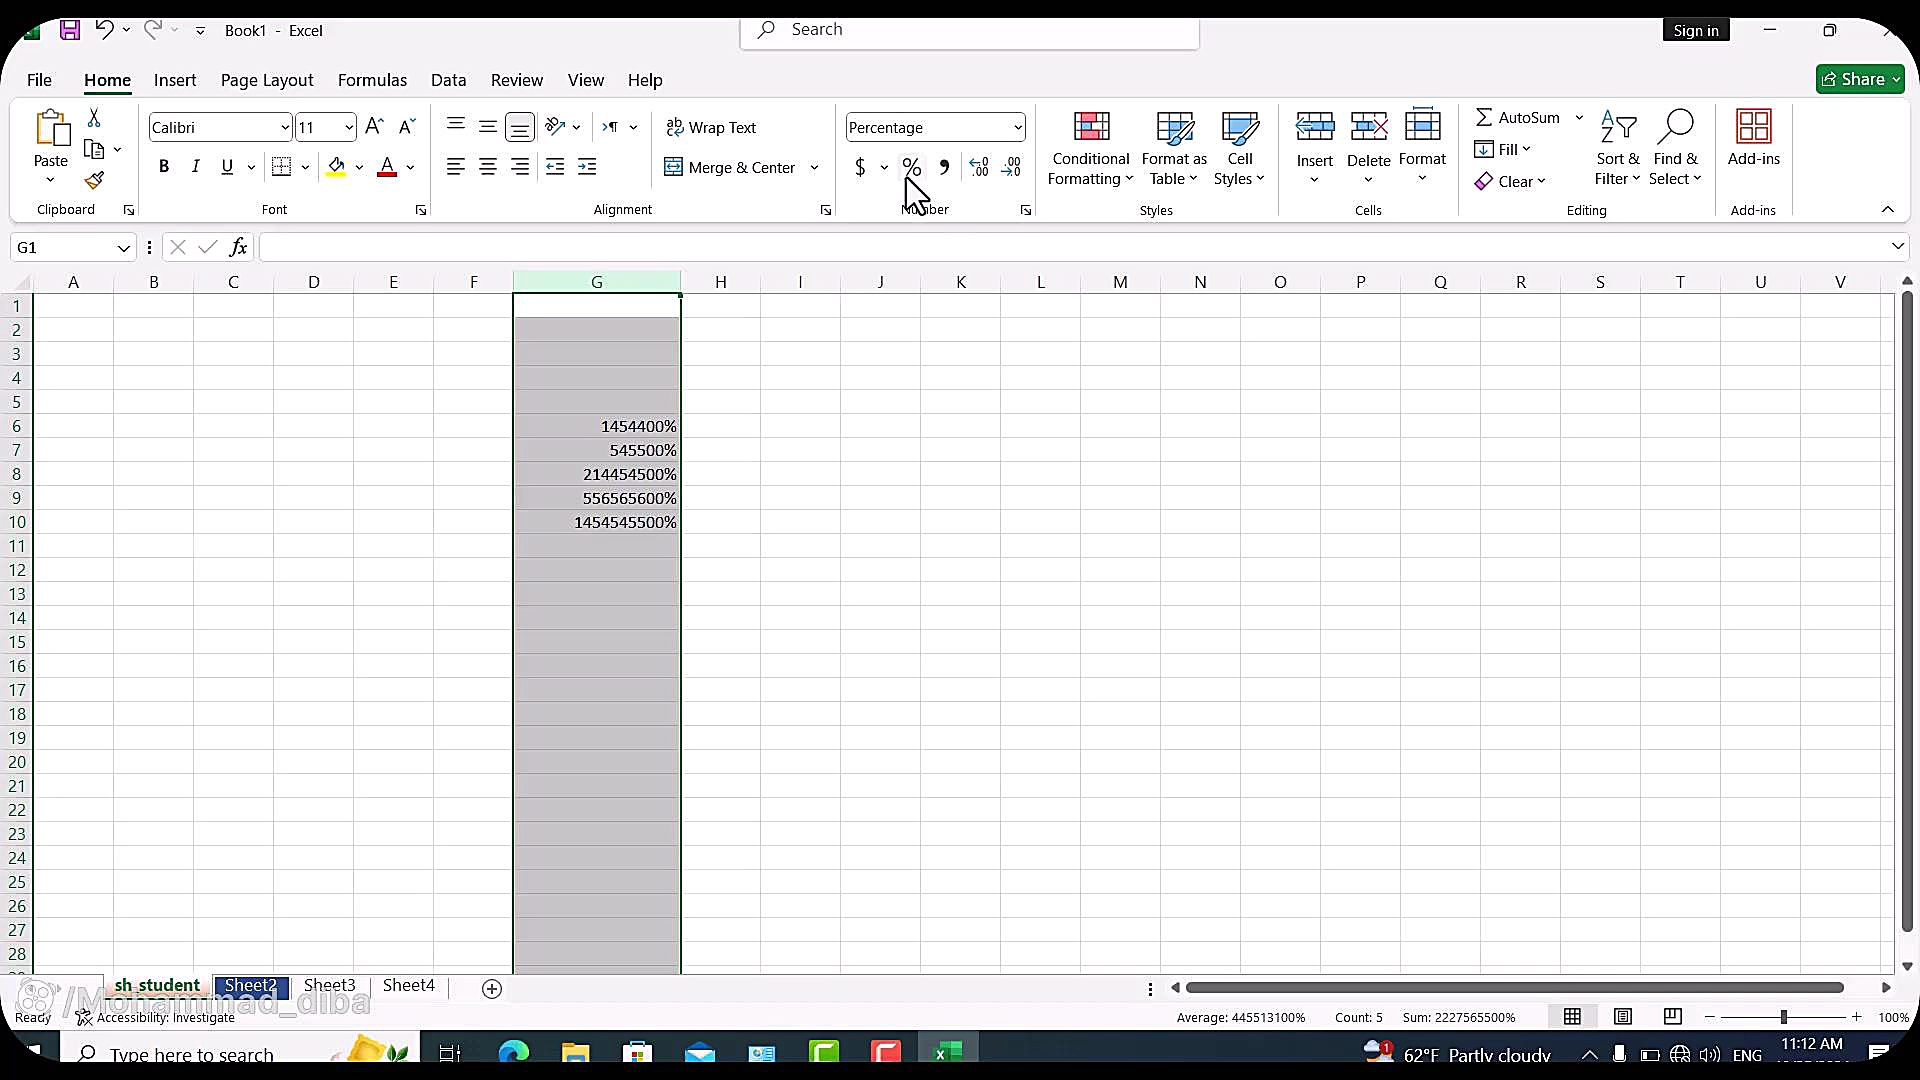Expand the font size dropdown
1920x1080 pixels.
[348, 128]
